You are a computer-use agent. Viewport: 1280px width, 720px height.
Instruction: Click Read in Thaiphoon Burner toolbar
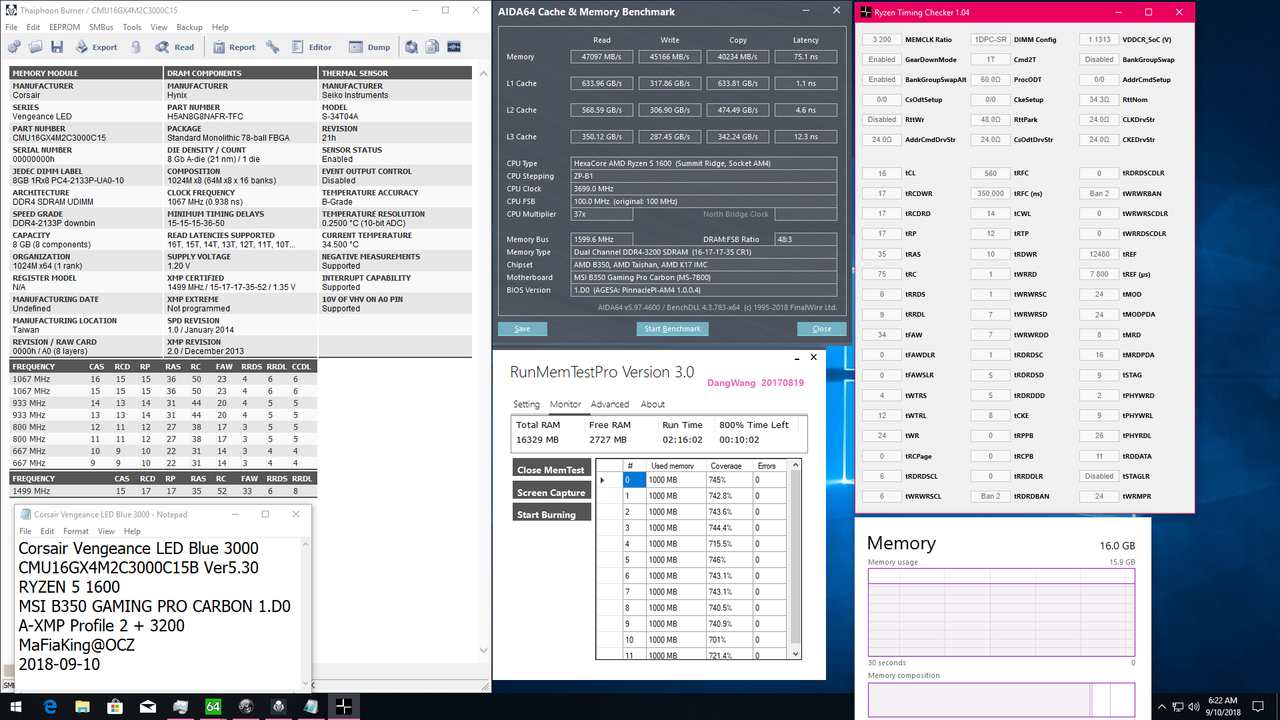175,47
